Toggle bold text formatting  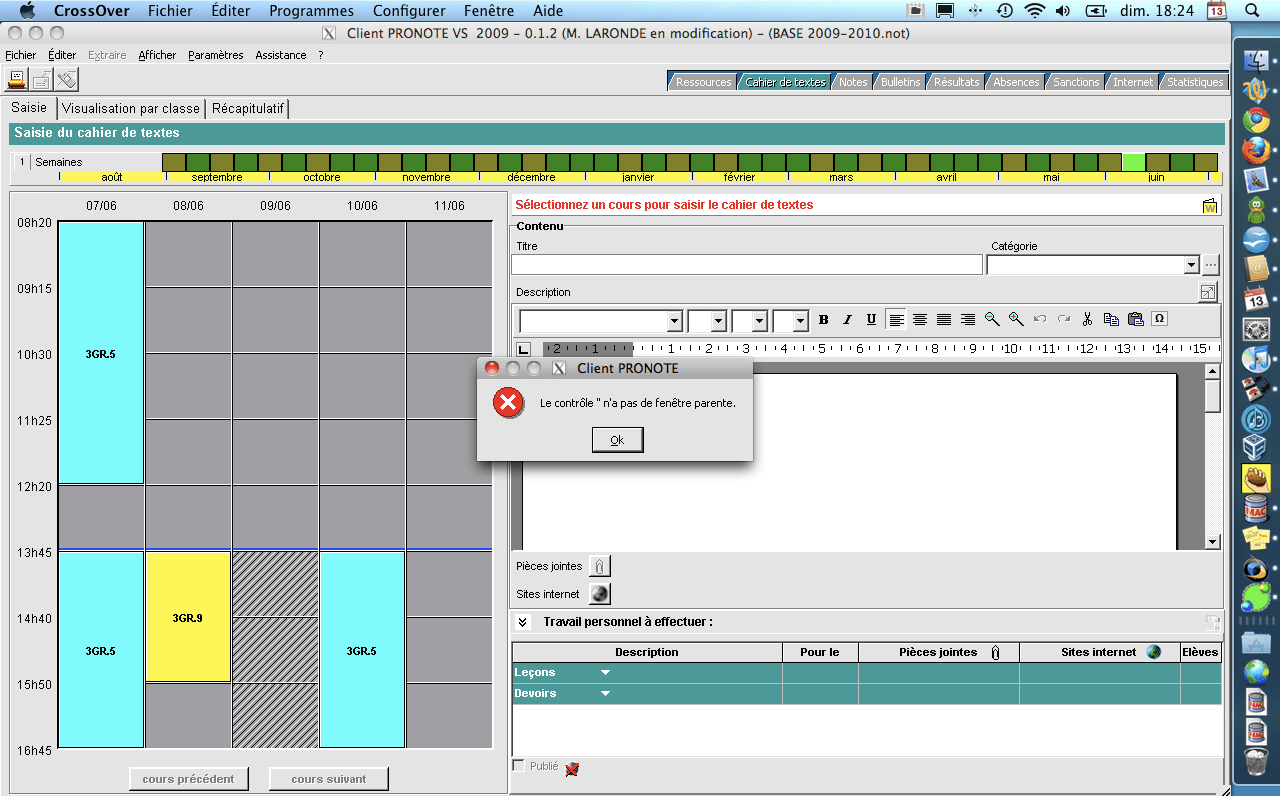pos(824,320)
